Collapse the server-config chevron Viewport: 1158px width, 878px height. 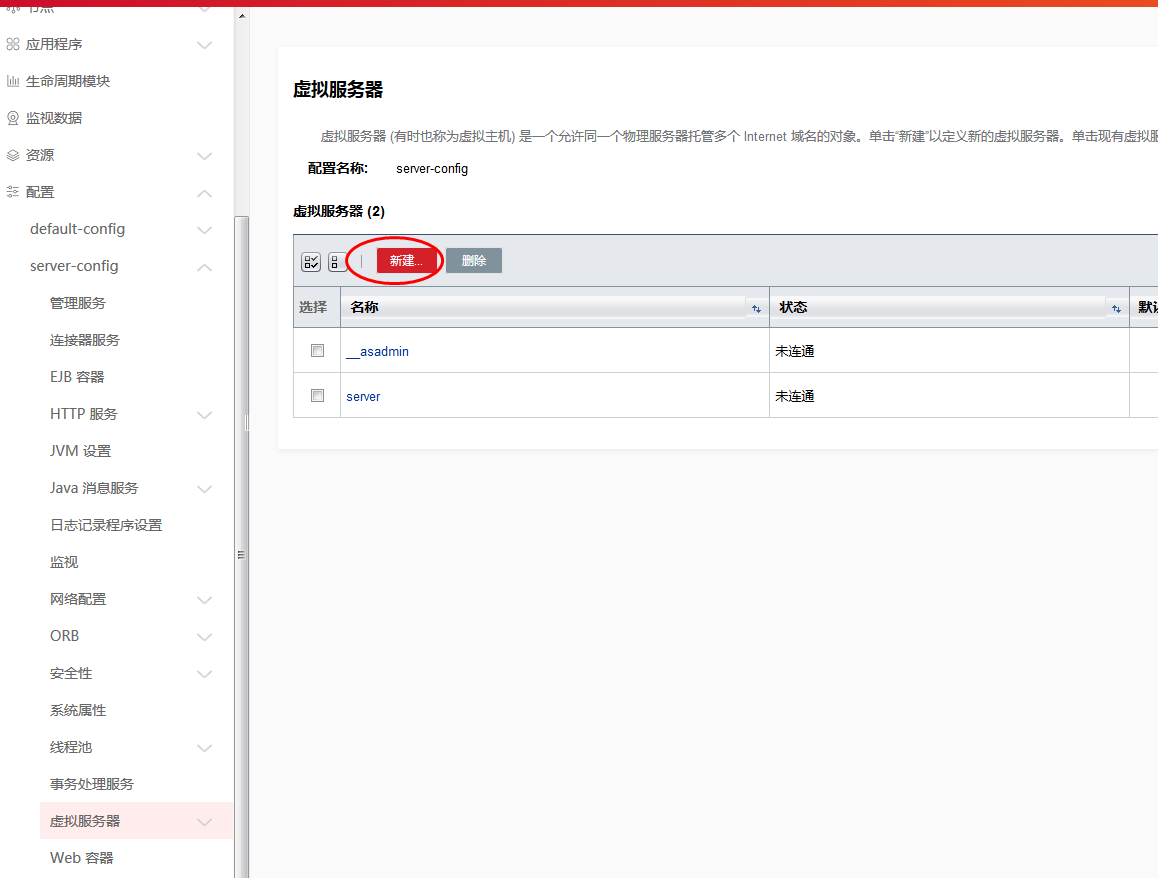204,267
